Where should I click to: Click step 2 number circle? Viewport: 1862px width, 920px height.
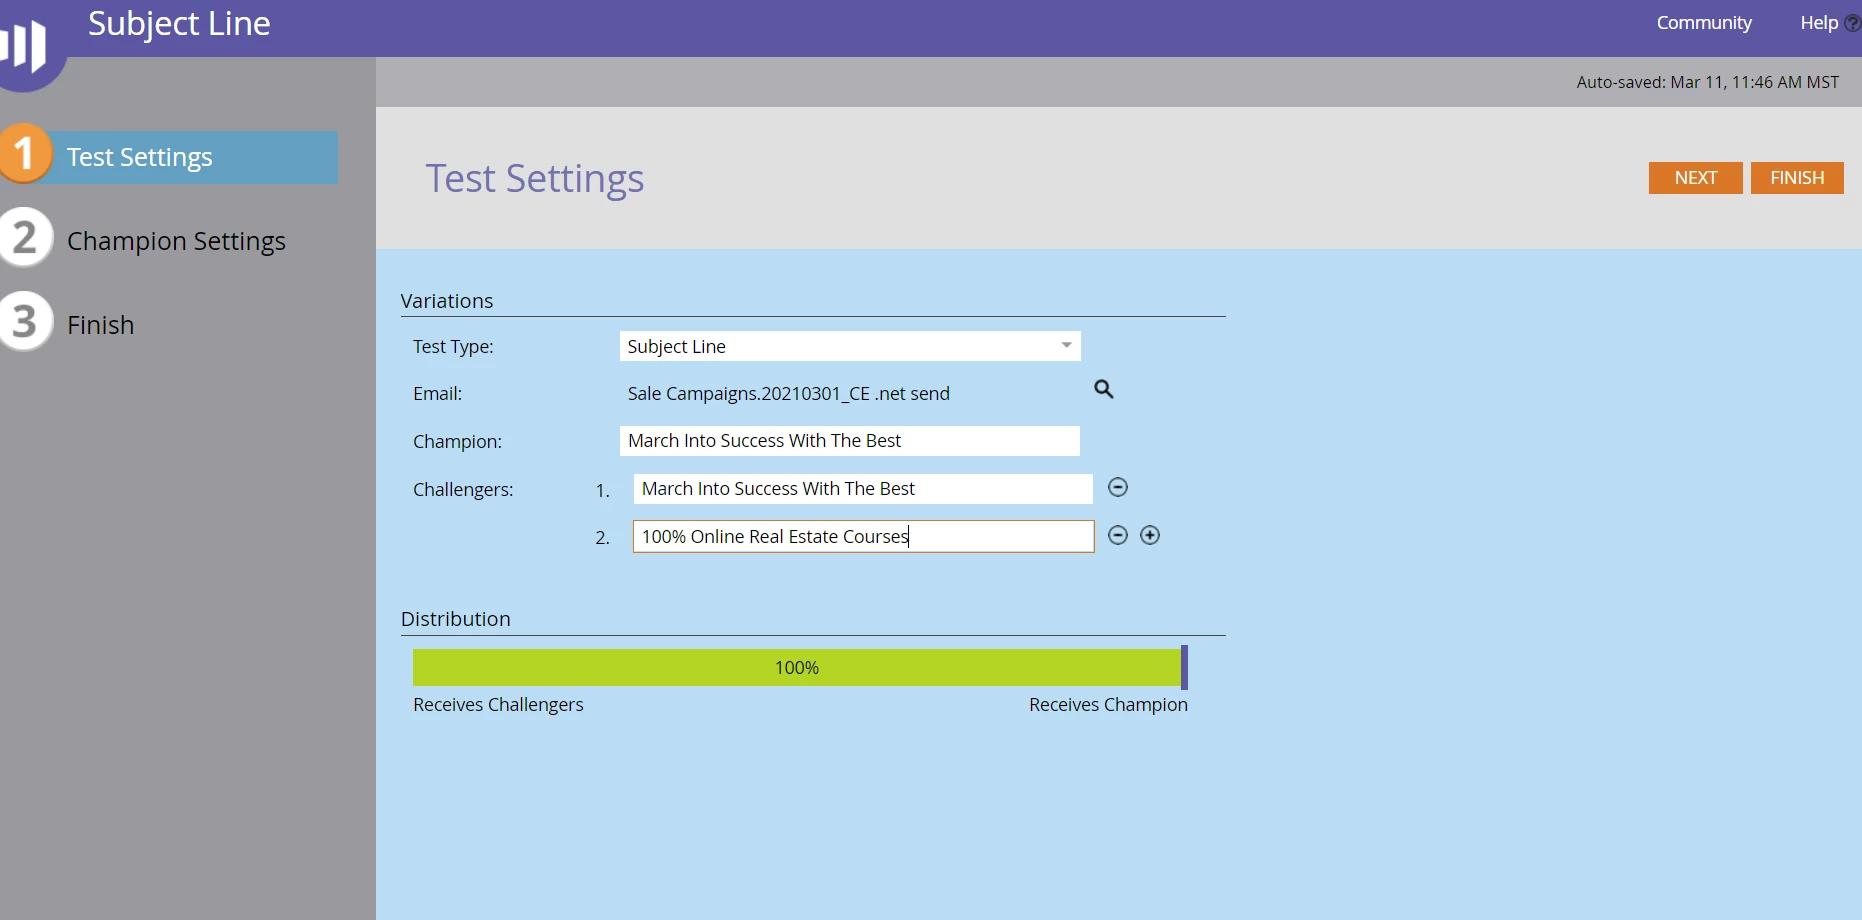tap(25, 238)
